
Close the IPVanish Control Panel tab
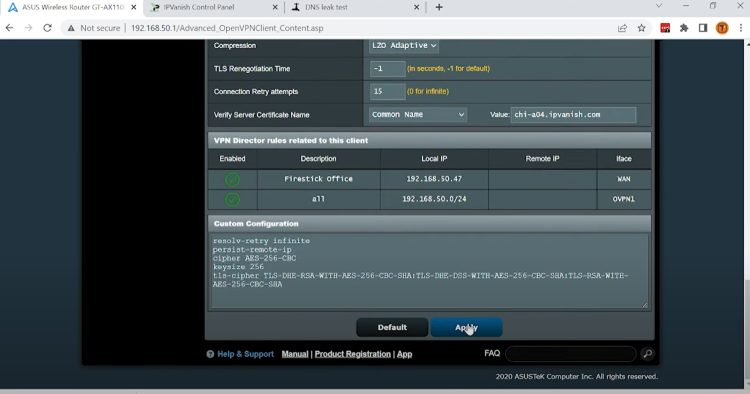(275, 7)
